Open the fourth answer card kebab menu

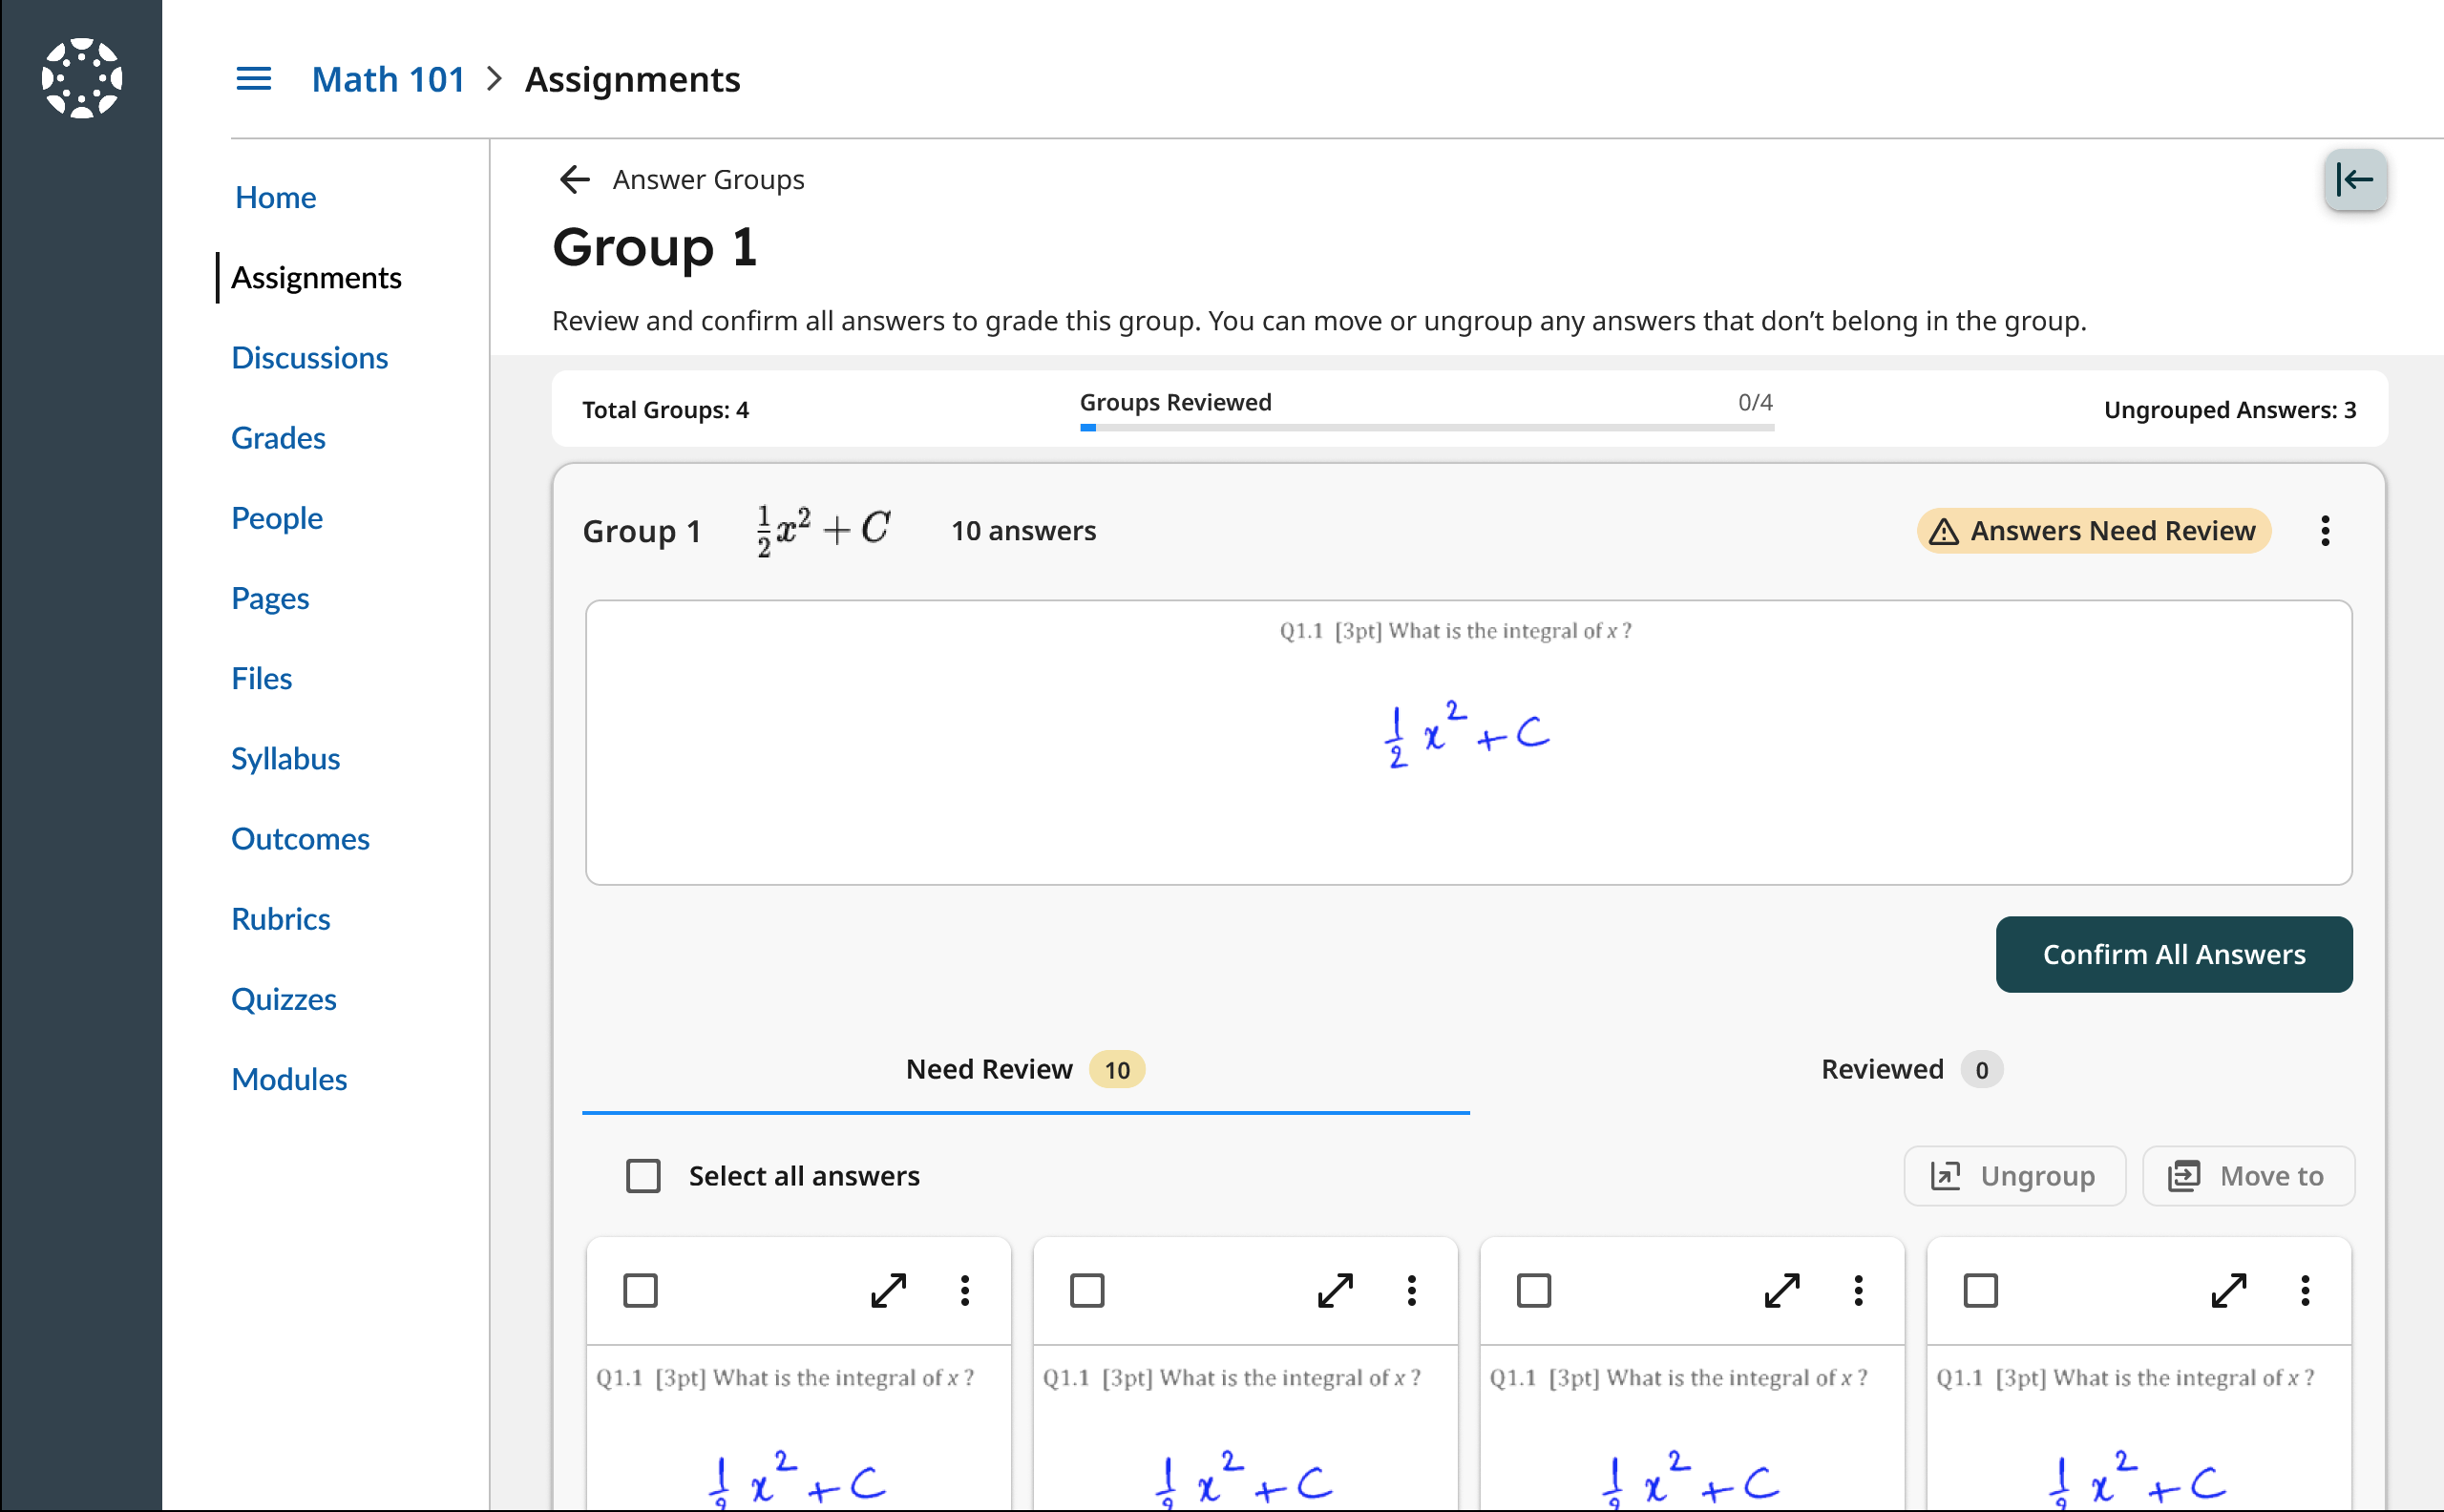(x=2304, y=1290)
